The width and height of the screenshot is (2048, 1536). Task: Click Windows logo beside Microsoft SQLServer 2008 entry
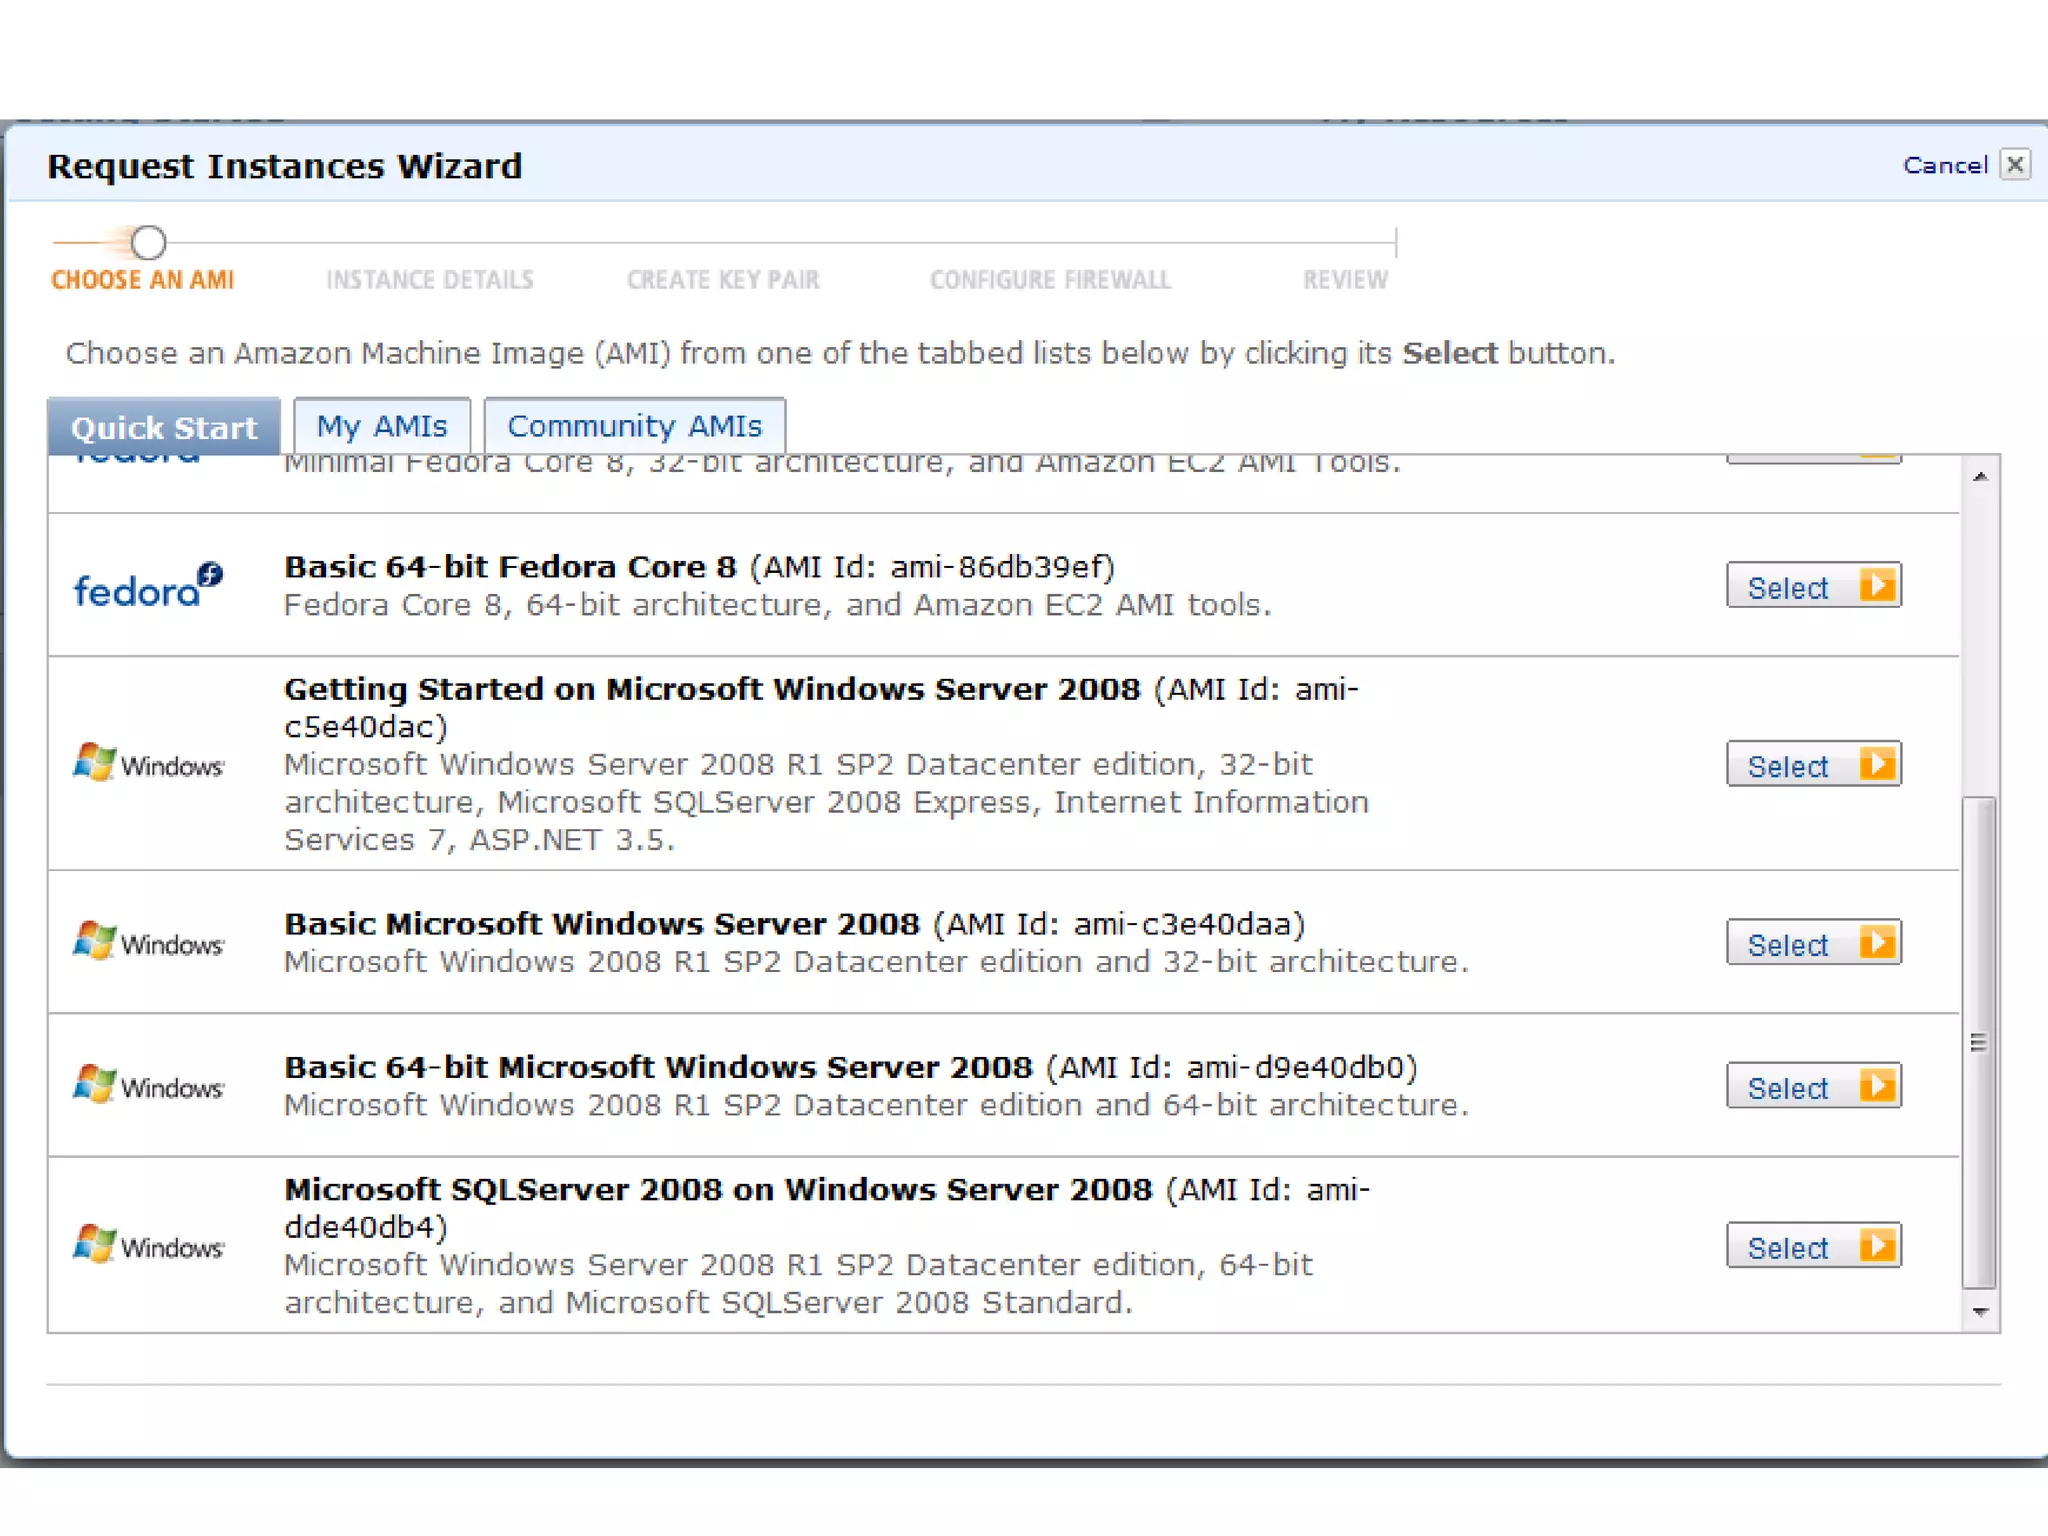(148, 1246)
